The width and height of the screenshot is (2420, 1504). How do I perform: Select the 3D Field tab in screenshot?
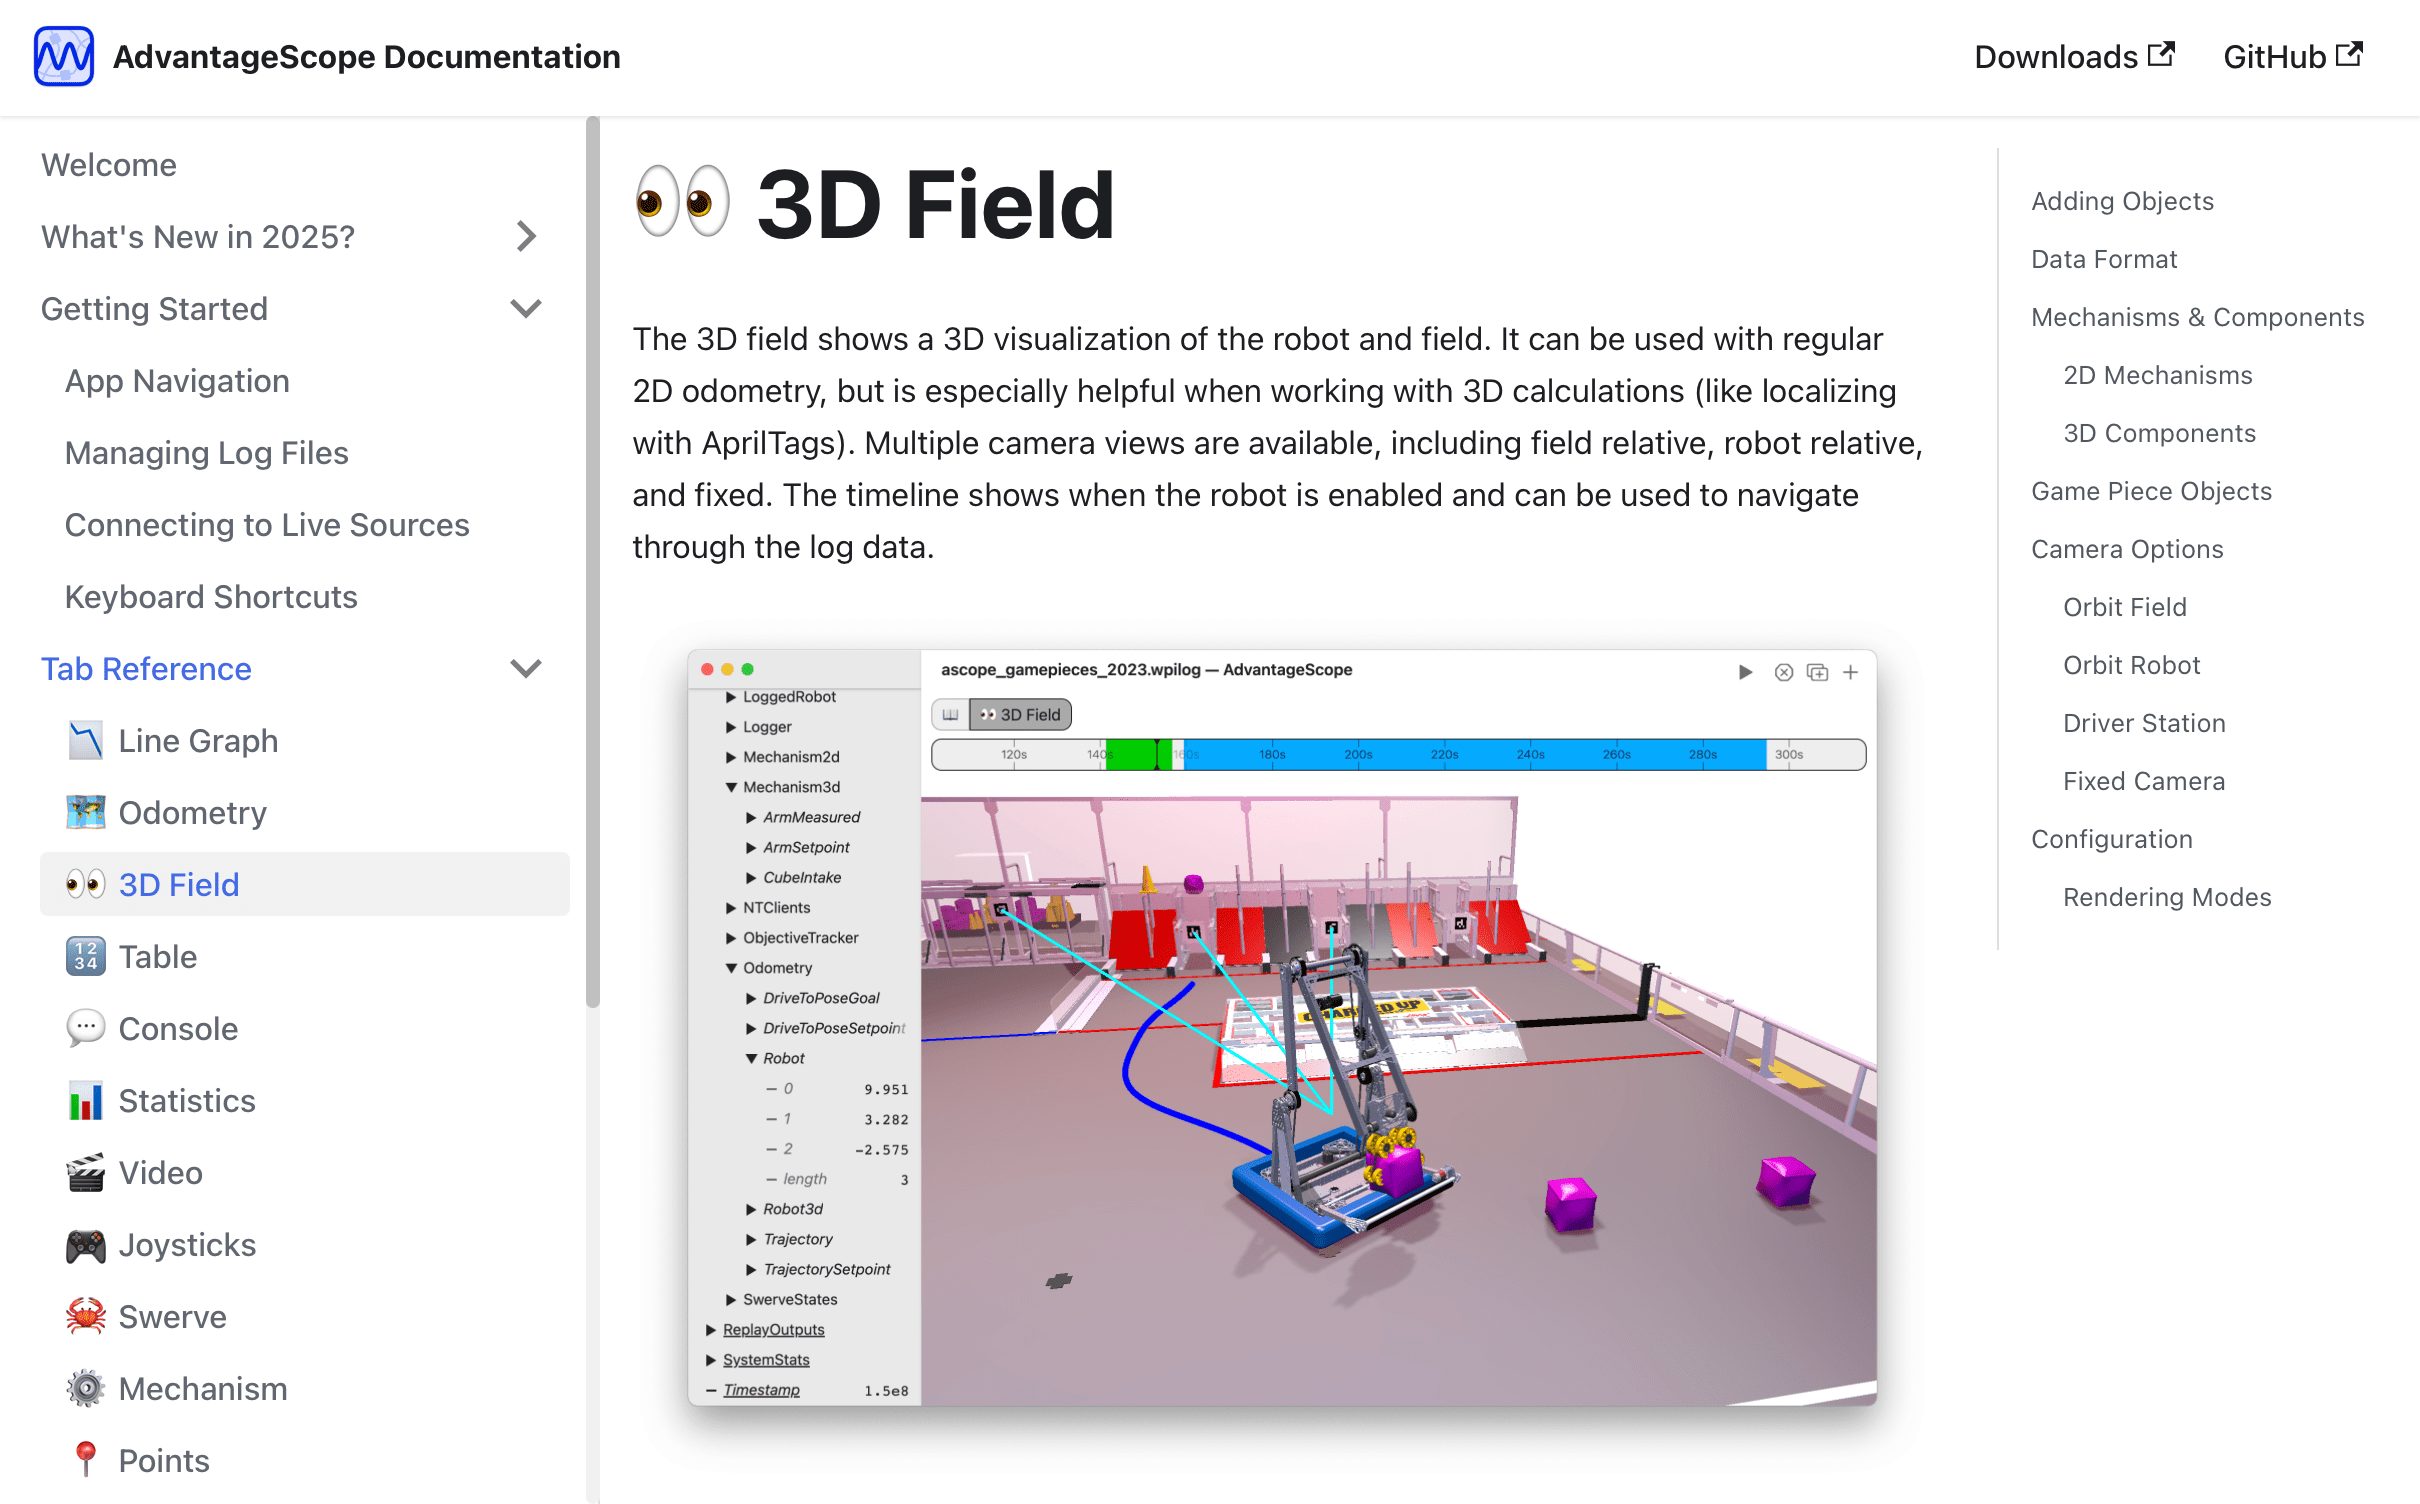tap(1020, 714)
